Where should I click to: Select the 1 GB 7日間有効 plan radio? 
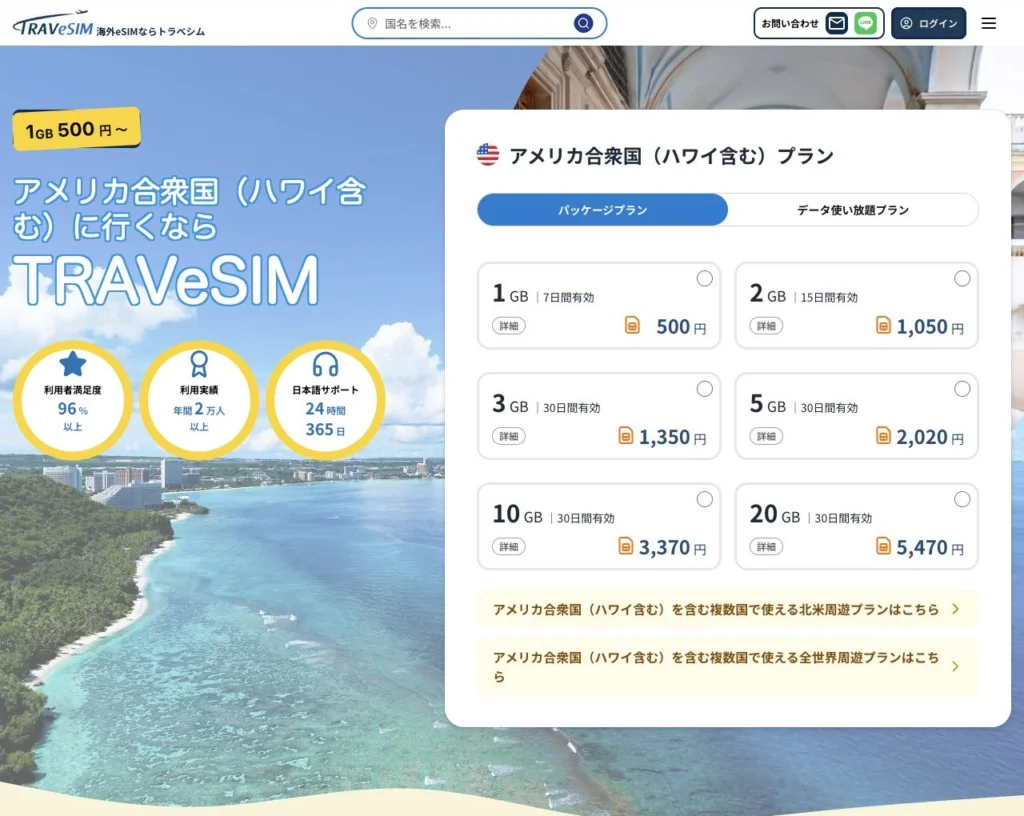(x=705, y=279)
